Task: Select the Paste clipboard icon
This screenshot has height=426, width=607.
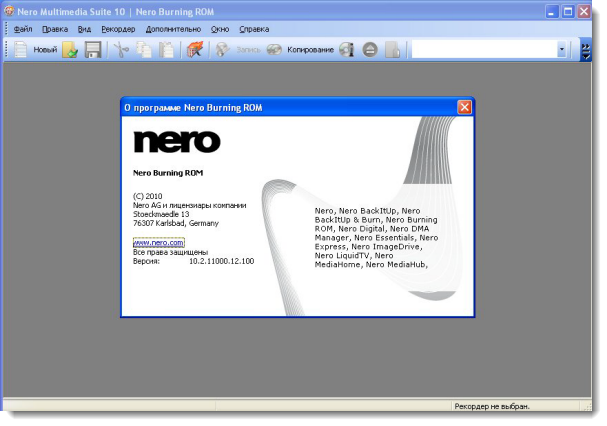Action: coord(166,50)
